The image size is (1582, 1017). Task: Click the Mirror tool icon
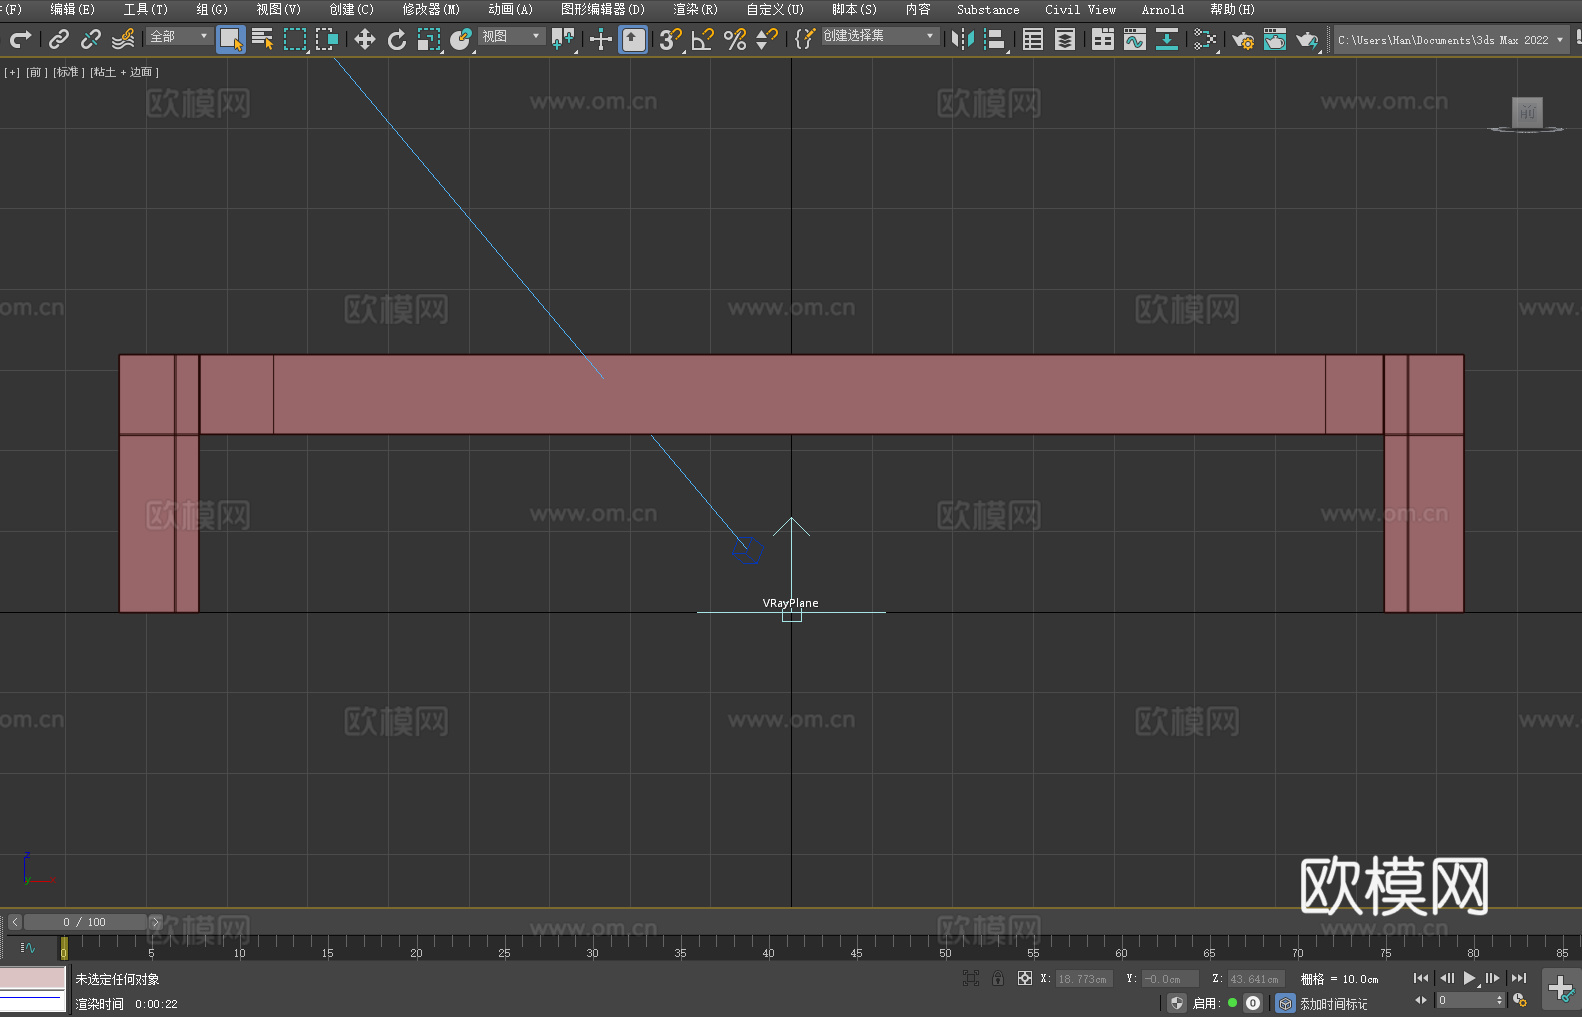point(963,39)
